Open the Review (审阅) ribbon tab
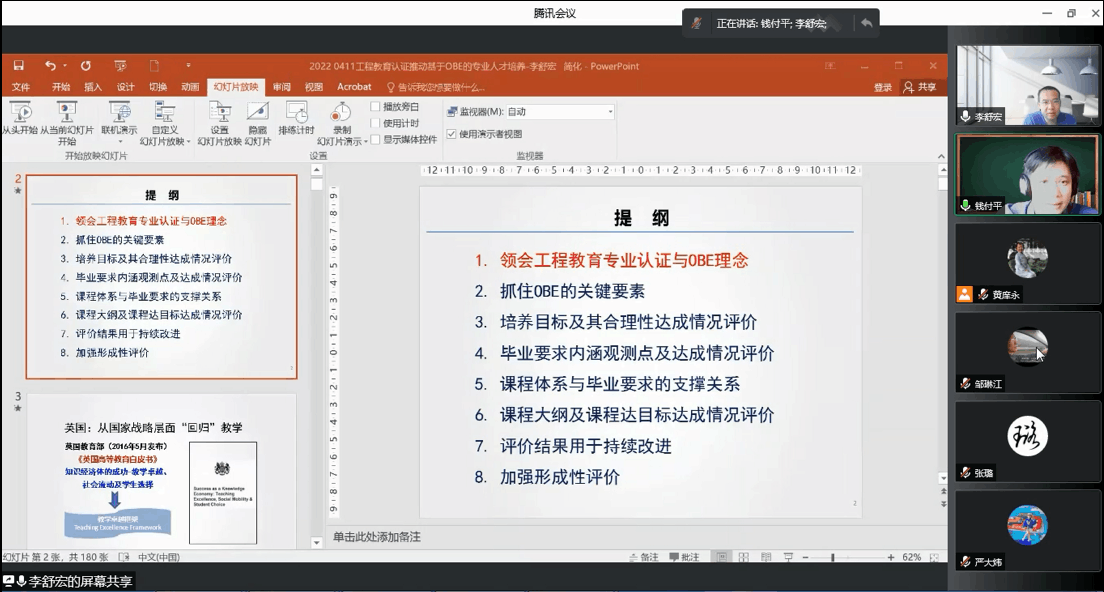Viewport: 1104px width, 592px height. coord(281,87)
